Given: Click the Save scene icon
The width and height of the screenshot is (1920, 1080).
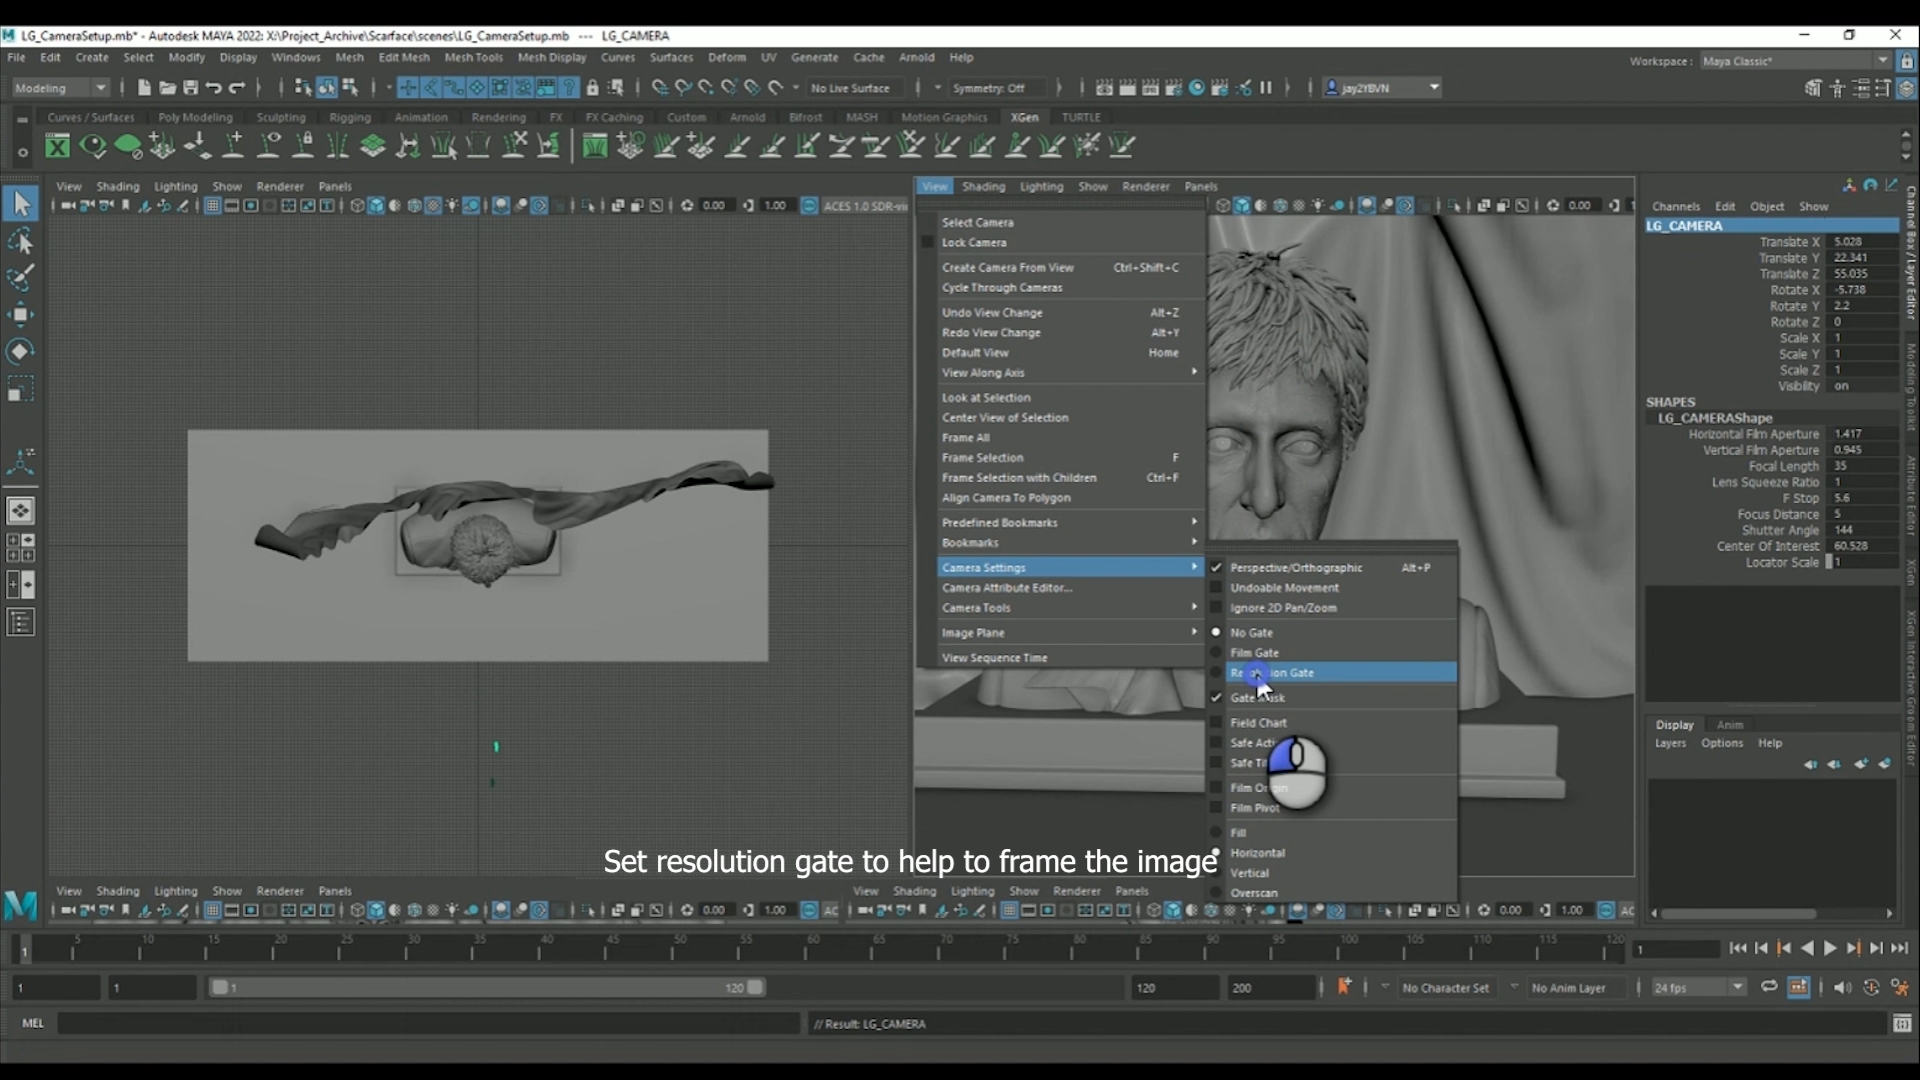Looking at the screenshot, I should click(190, 88).
